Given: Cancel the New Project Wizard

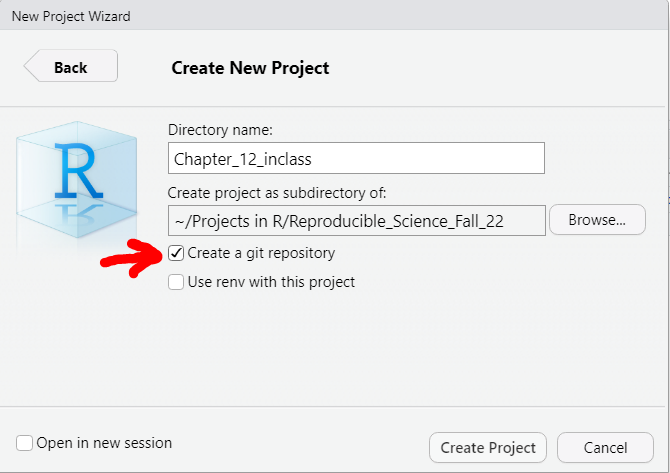Looking at the screenshot, I should [605, 447].
